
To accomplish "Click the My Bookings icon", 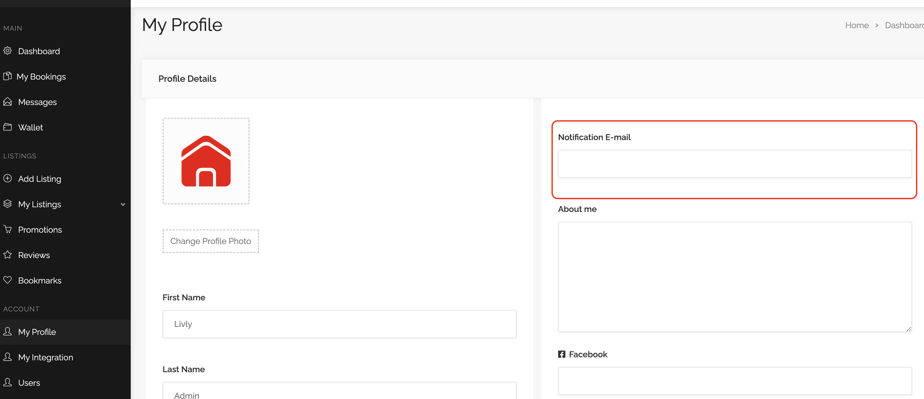I will tap(7, 76).
